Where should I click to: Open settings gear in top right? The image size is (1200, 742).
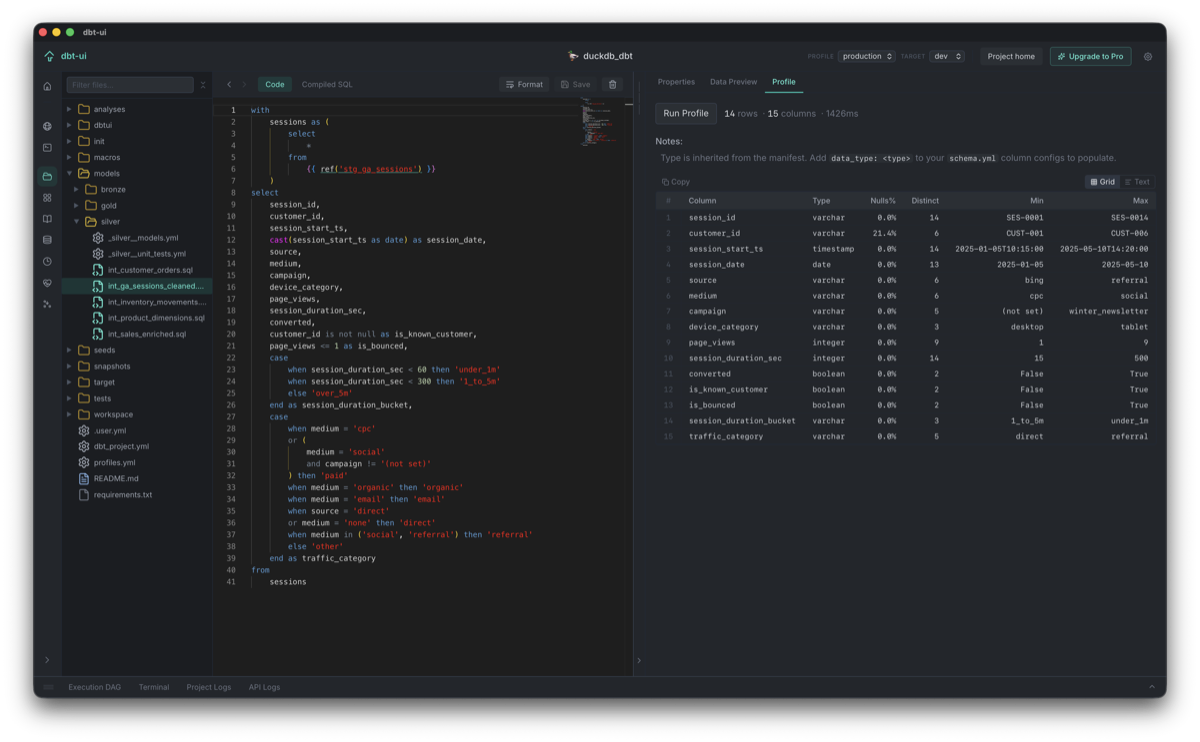point(1148,57)
